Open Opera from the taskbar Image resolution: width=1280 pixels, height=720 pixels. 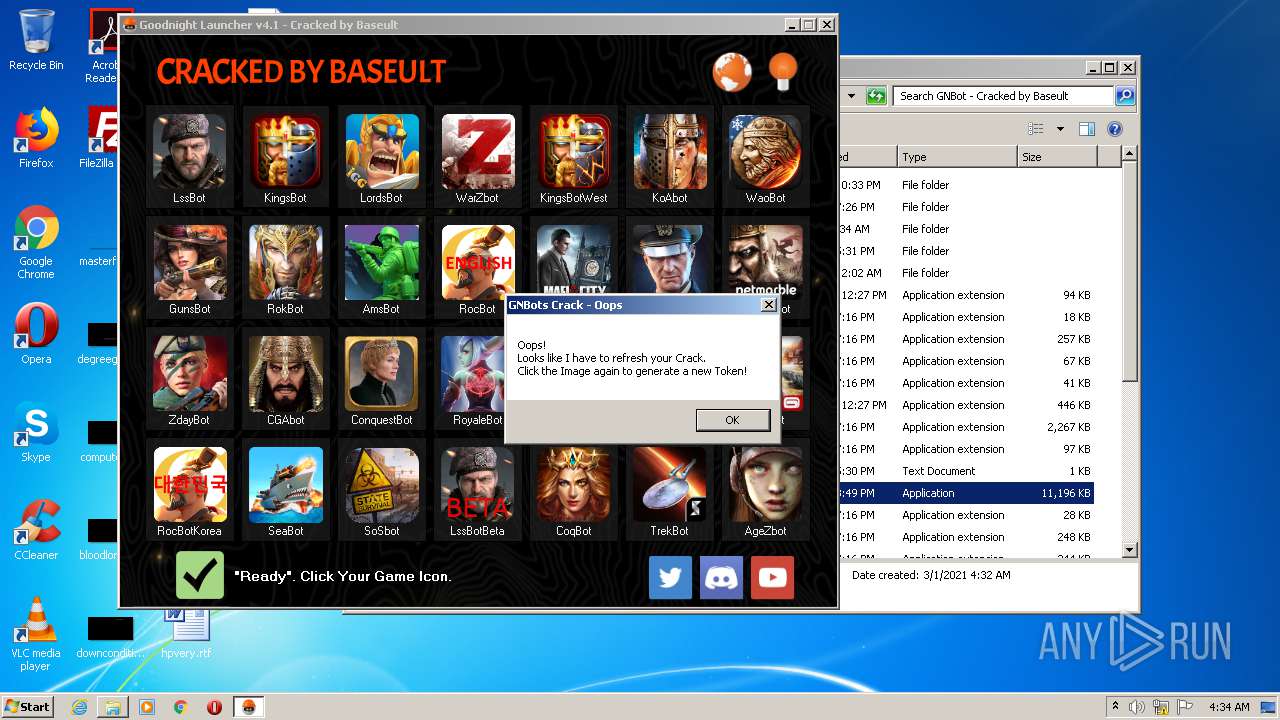pos(214,707)
